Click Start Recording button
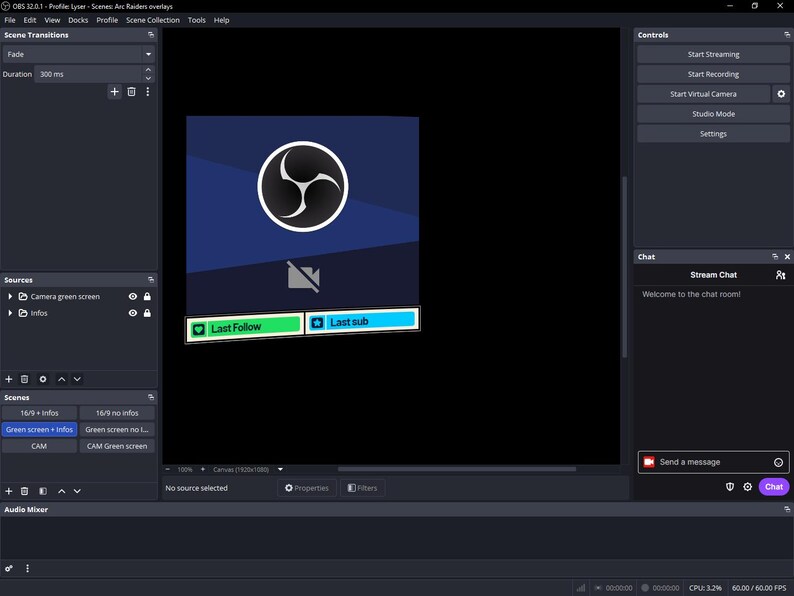The height and width of the screenshot is (596, 794). tap(713, 74)
